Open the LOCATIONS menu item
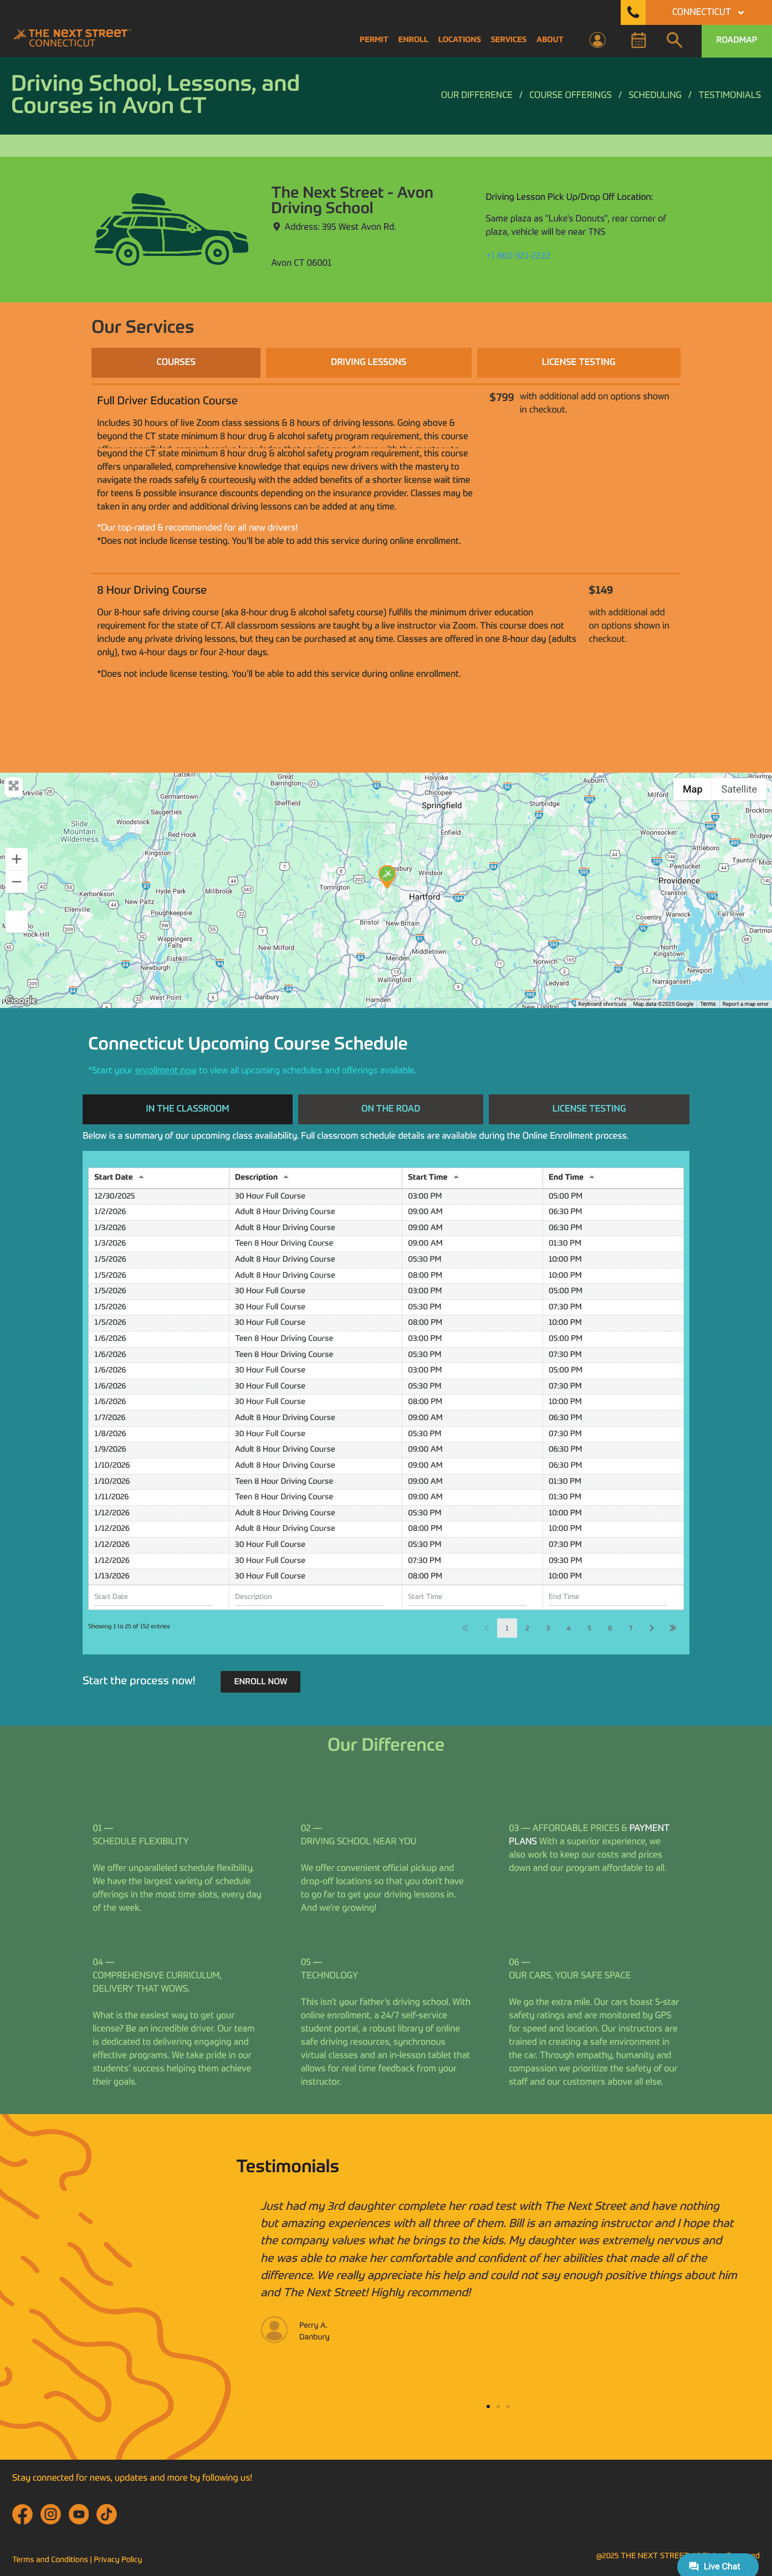Image resolution: width=772 pixels, height=2576 pixels. click(x=459, y=40)
